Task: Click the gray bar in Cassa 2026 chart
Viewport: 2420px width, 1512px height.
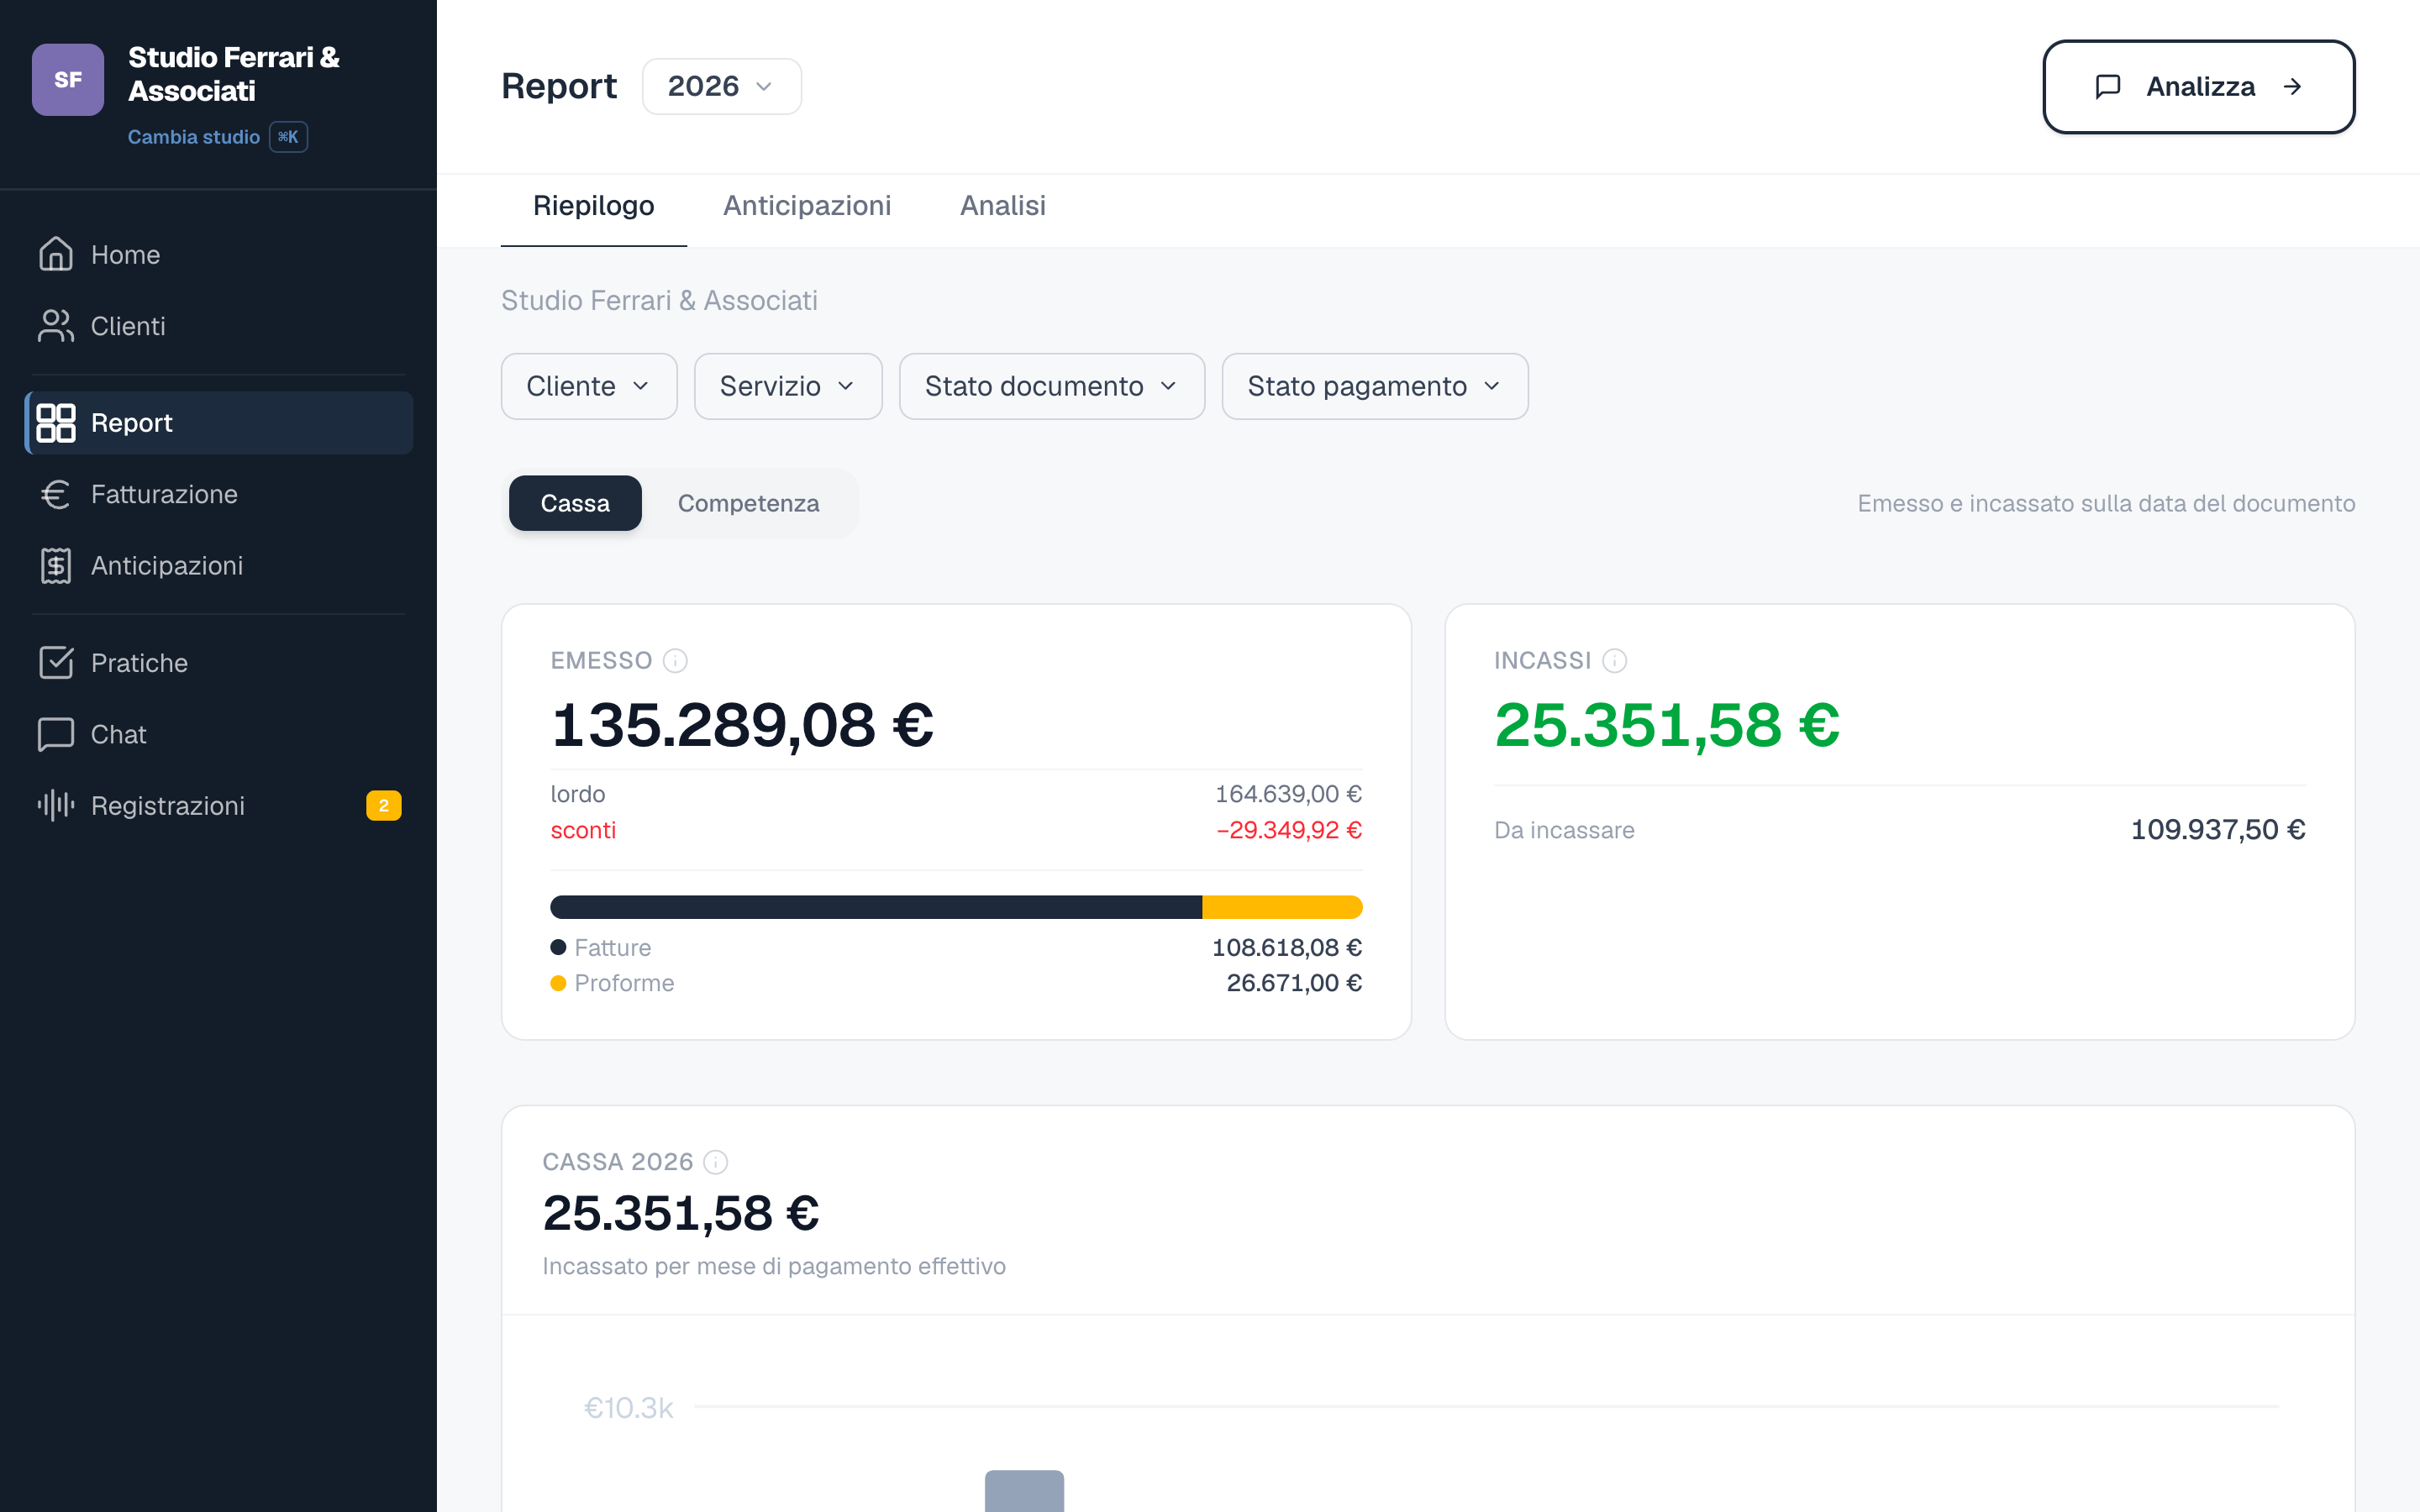Action: 1024,1491
